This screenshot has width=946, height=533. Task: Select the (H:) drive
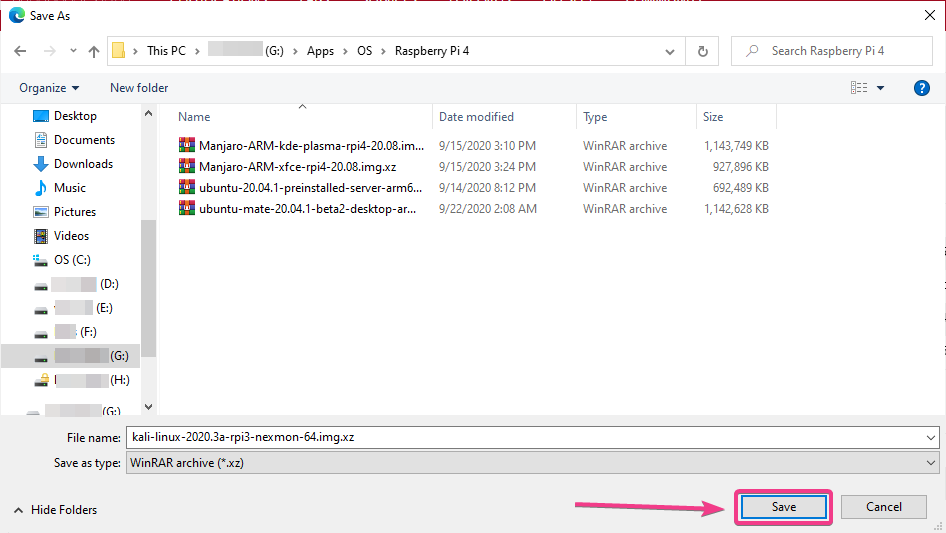point(82,380)
